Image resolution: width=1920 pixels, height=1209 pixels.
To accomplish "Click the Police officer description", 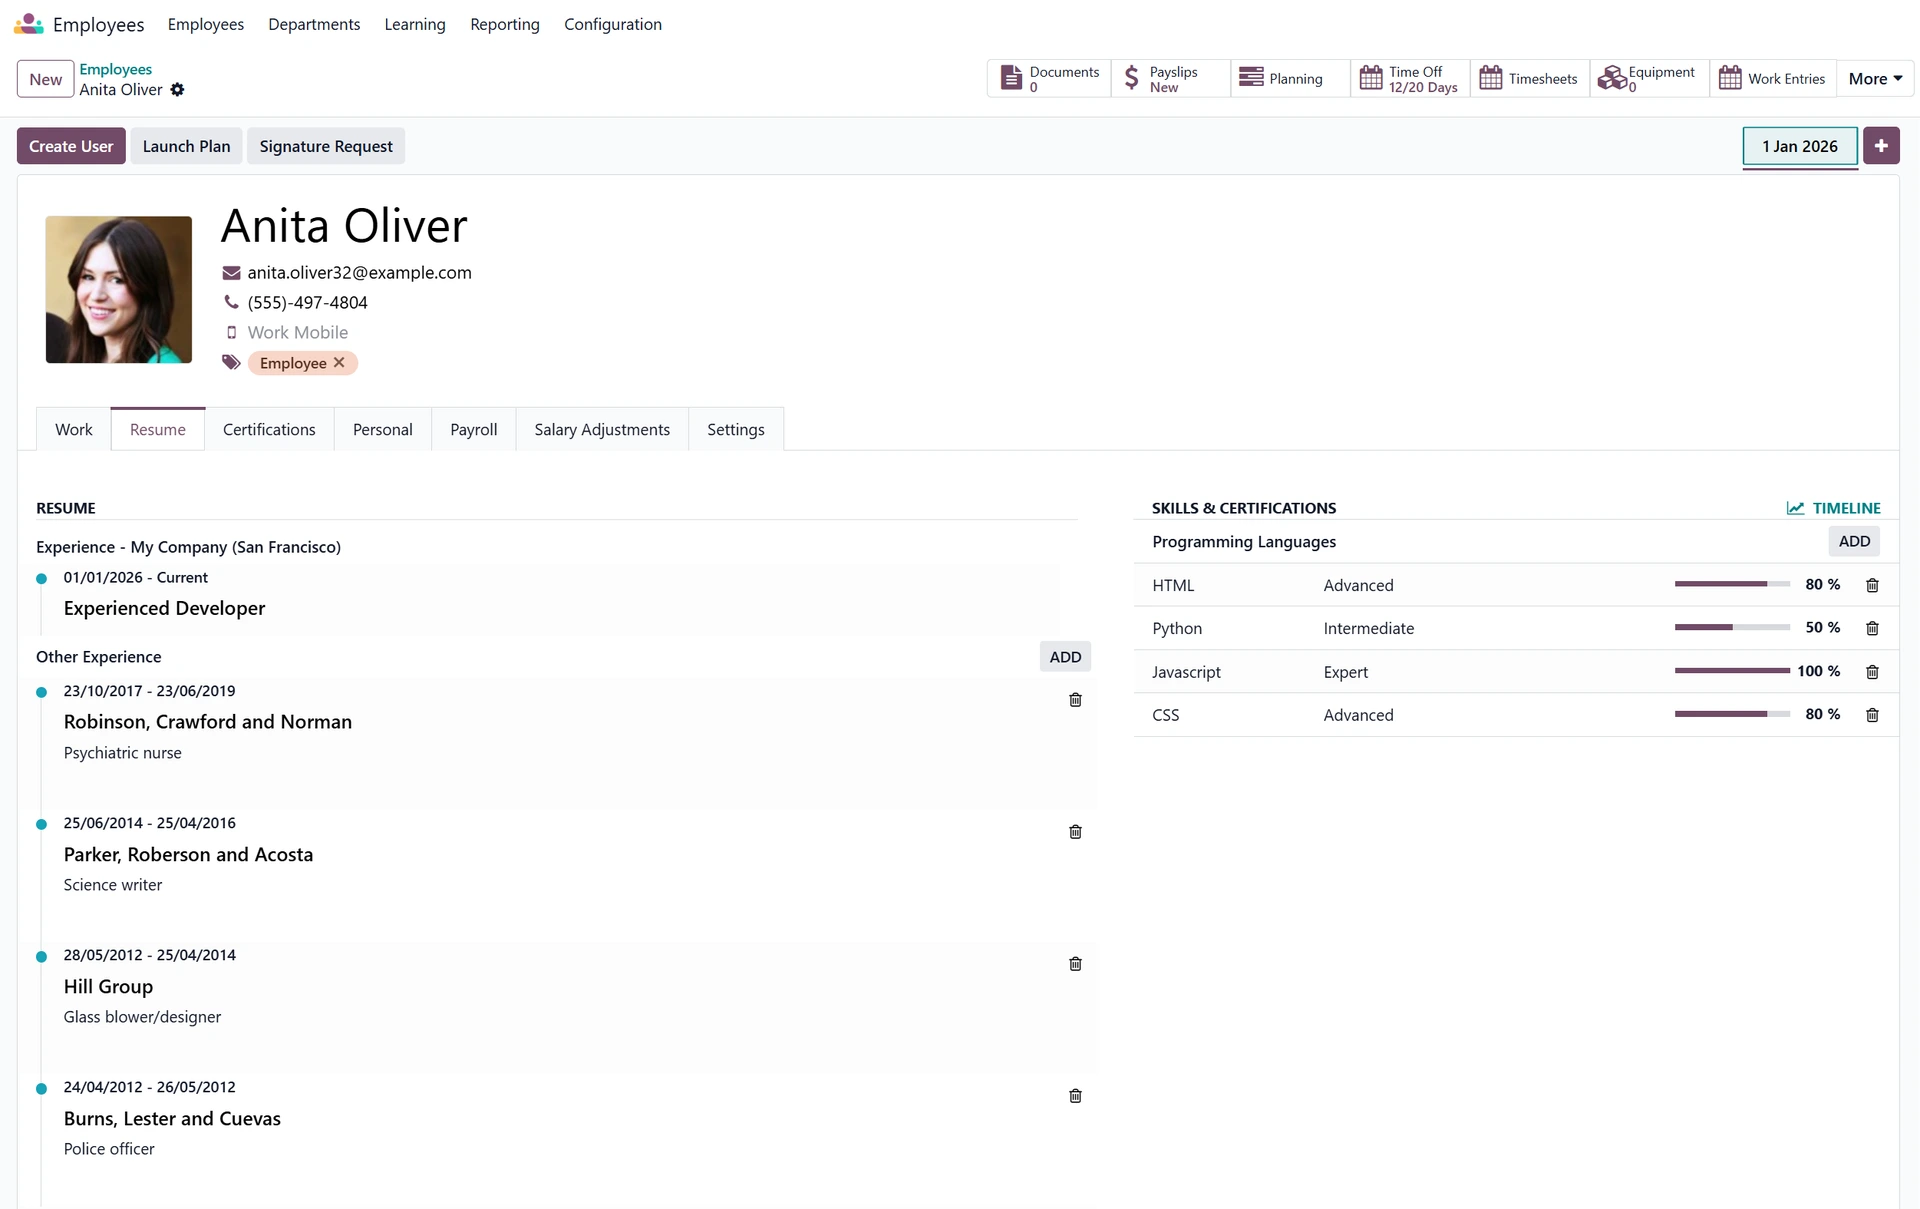I will [110, 1149].
